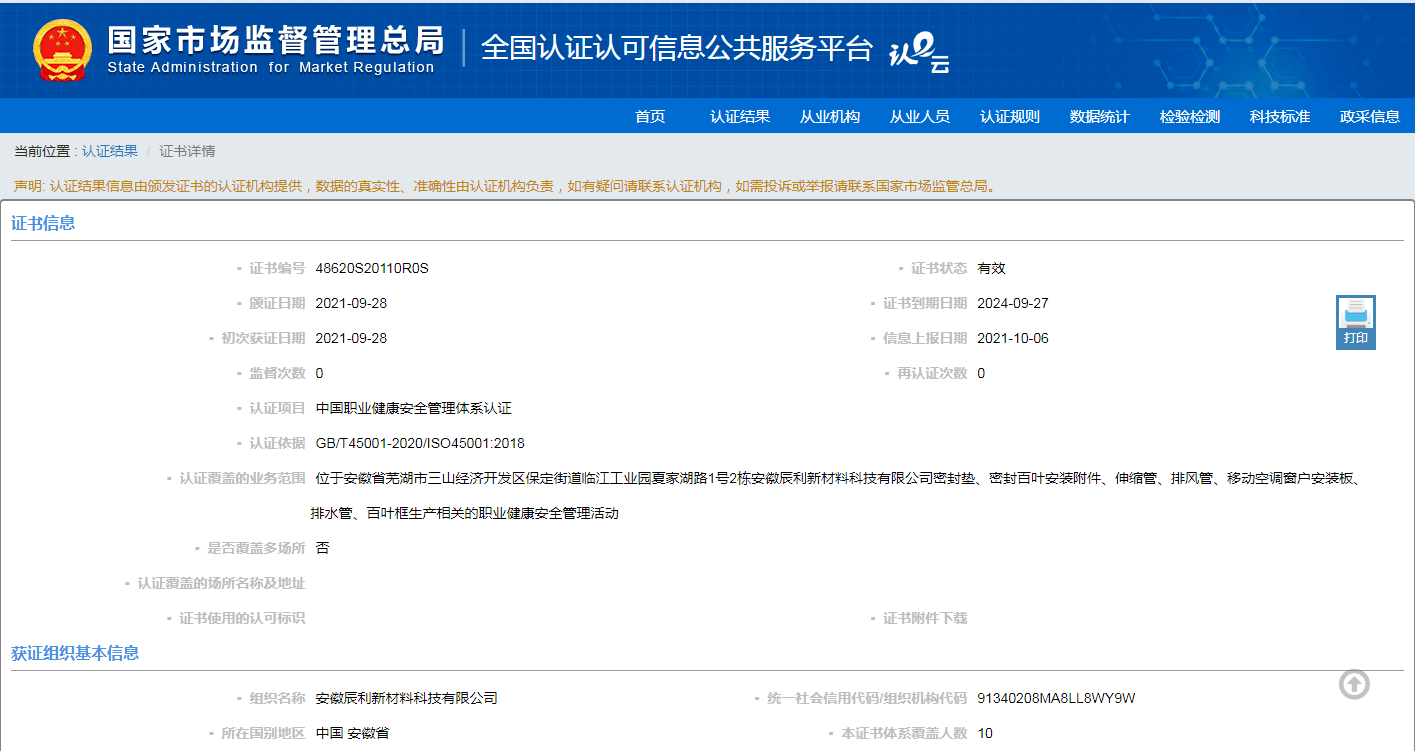Screen dimensions: 1415x751
Task: Click the 国家市场监督管理总局 title
Action: pyautogui.click(x=275, y=40)
